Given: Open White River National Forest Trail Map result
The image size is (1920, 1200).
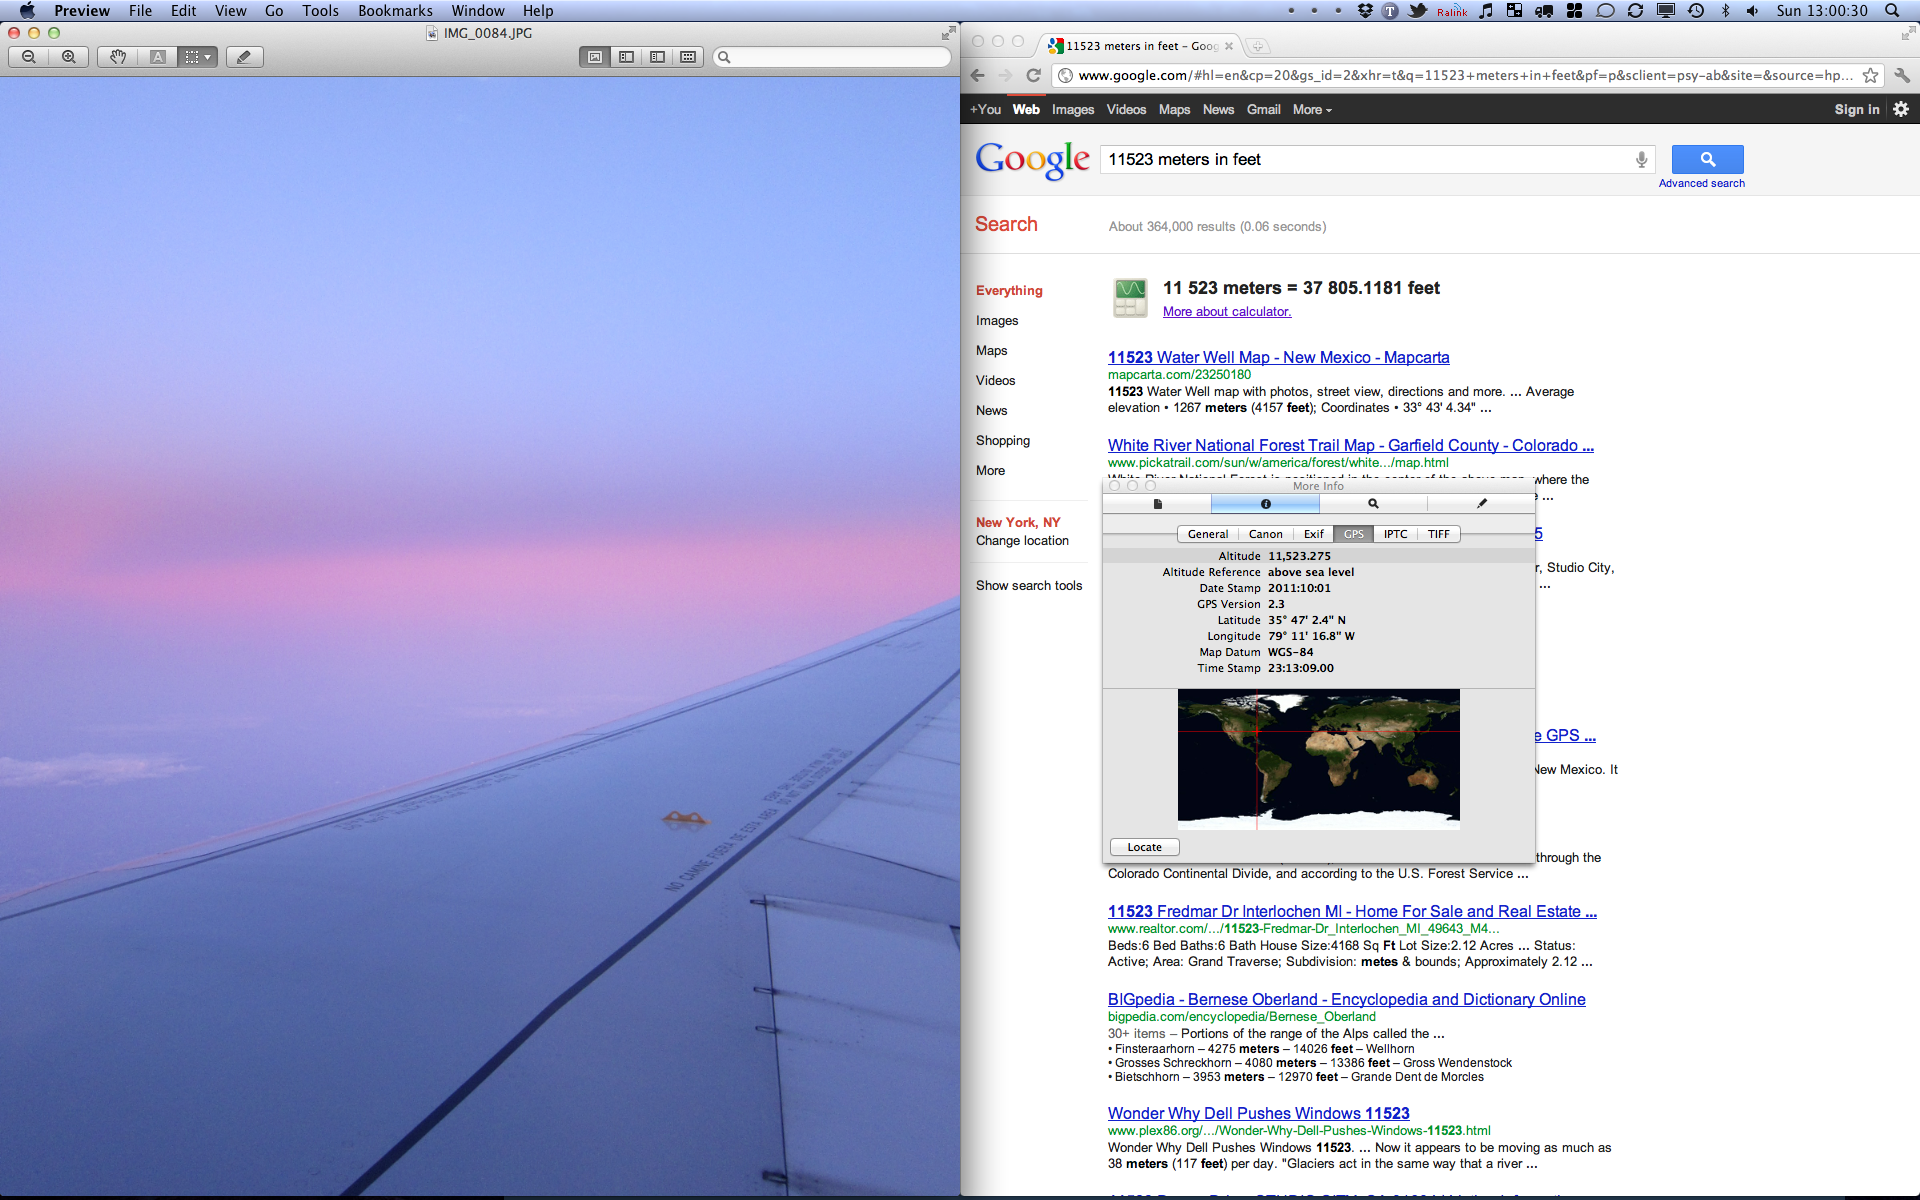Looking at the screenshot, I should pos(1350,445).
